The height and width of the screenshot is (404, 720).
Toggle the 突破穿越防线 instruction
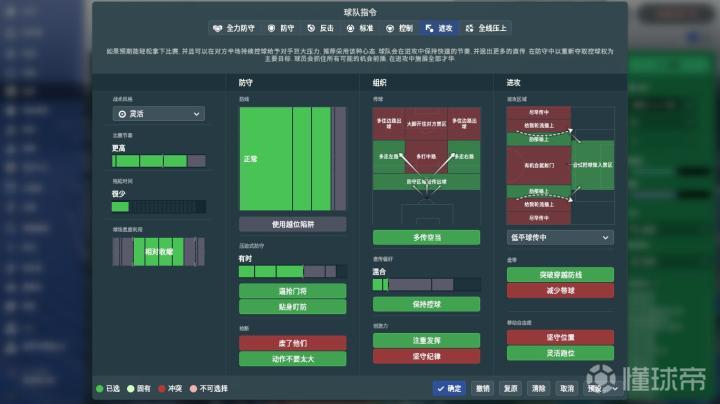click(559, 274)
